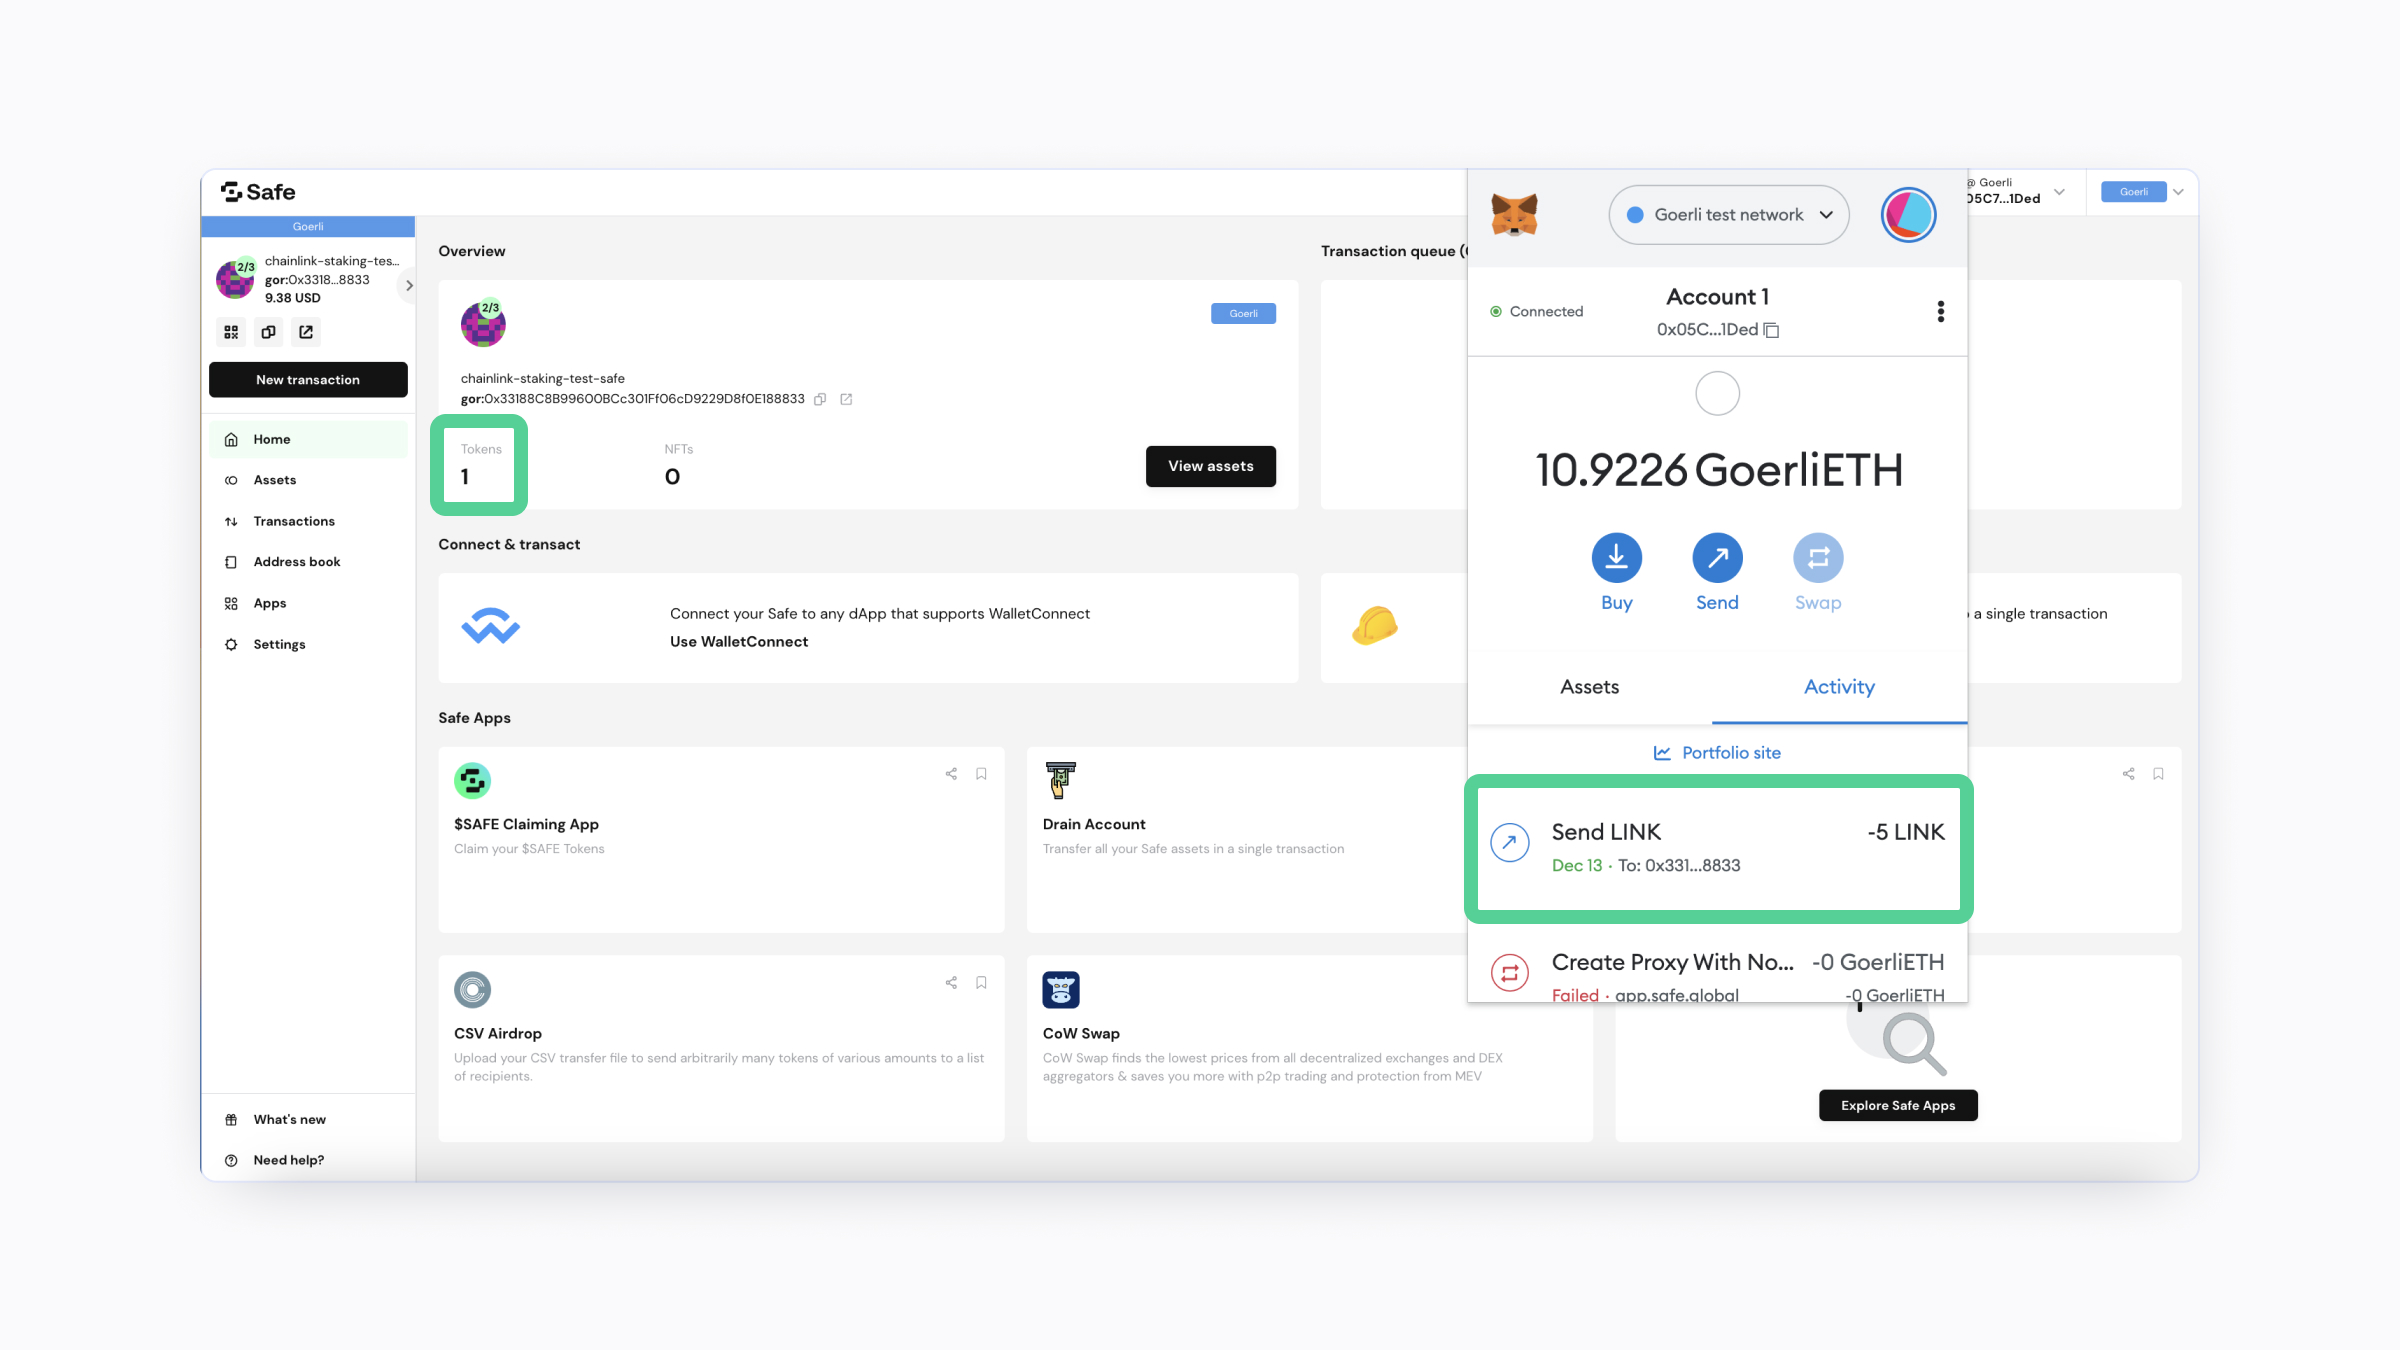Open the CSV Airdrop app icon
Image resolution: width=2400 pixels, height=1350 pixels.
(472, 990)
